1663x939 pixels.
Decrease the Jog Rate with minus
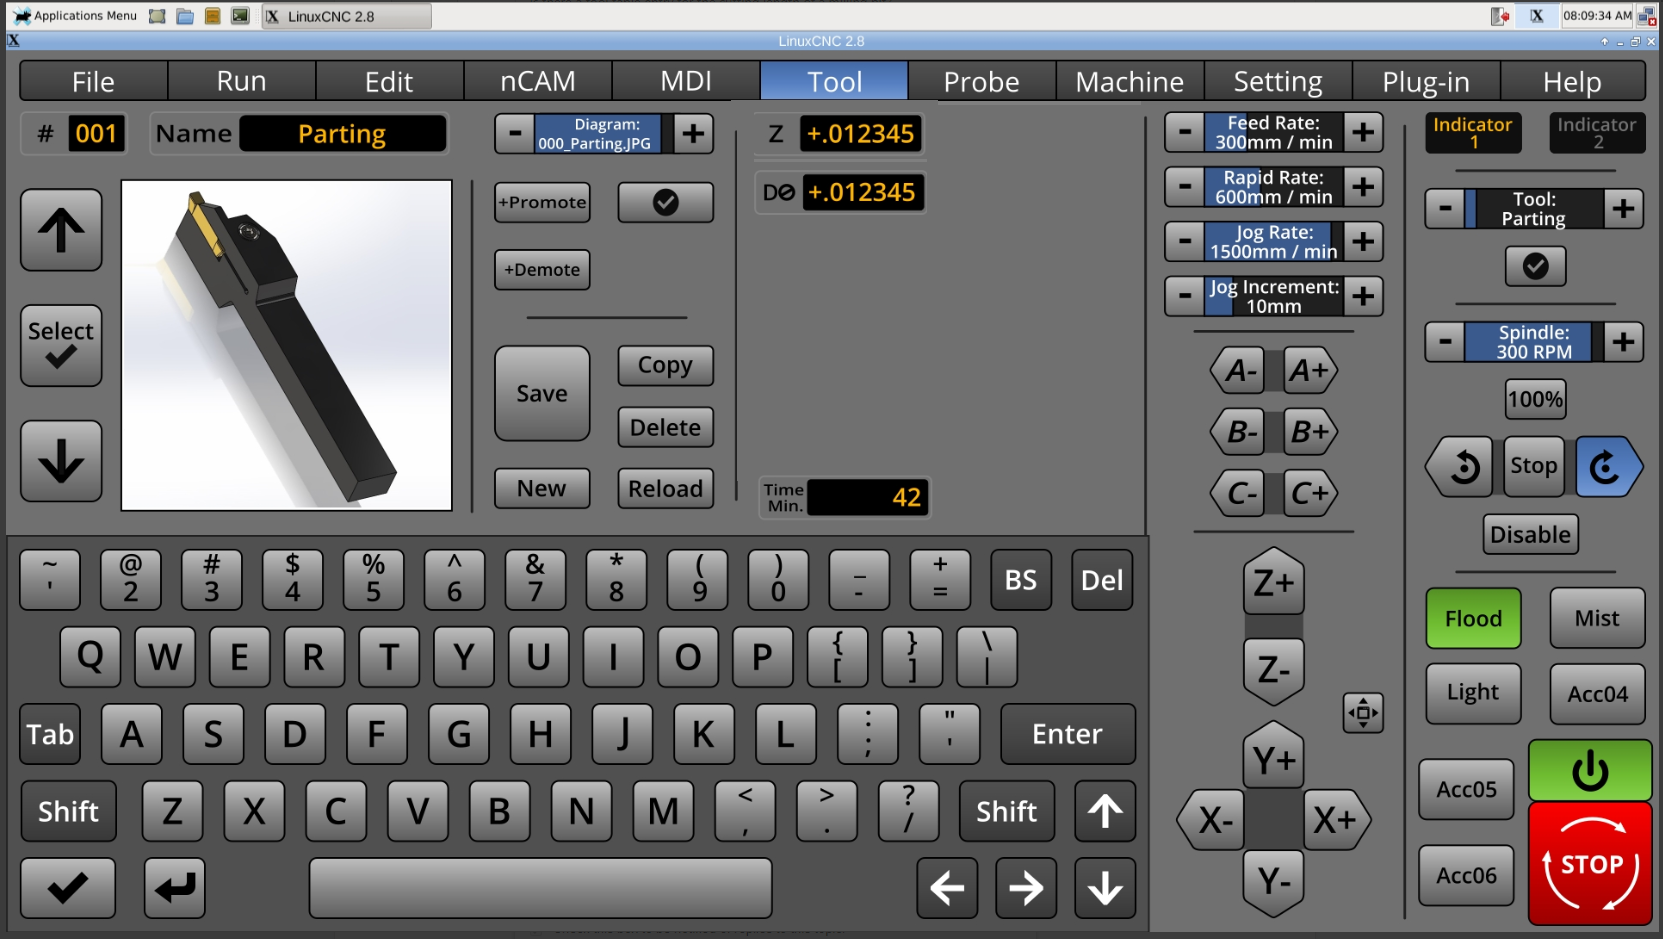tap(1185, 242)
